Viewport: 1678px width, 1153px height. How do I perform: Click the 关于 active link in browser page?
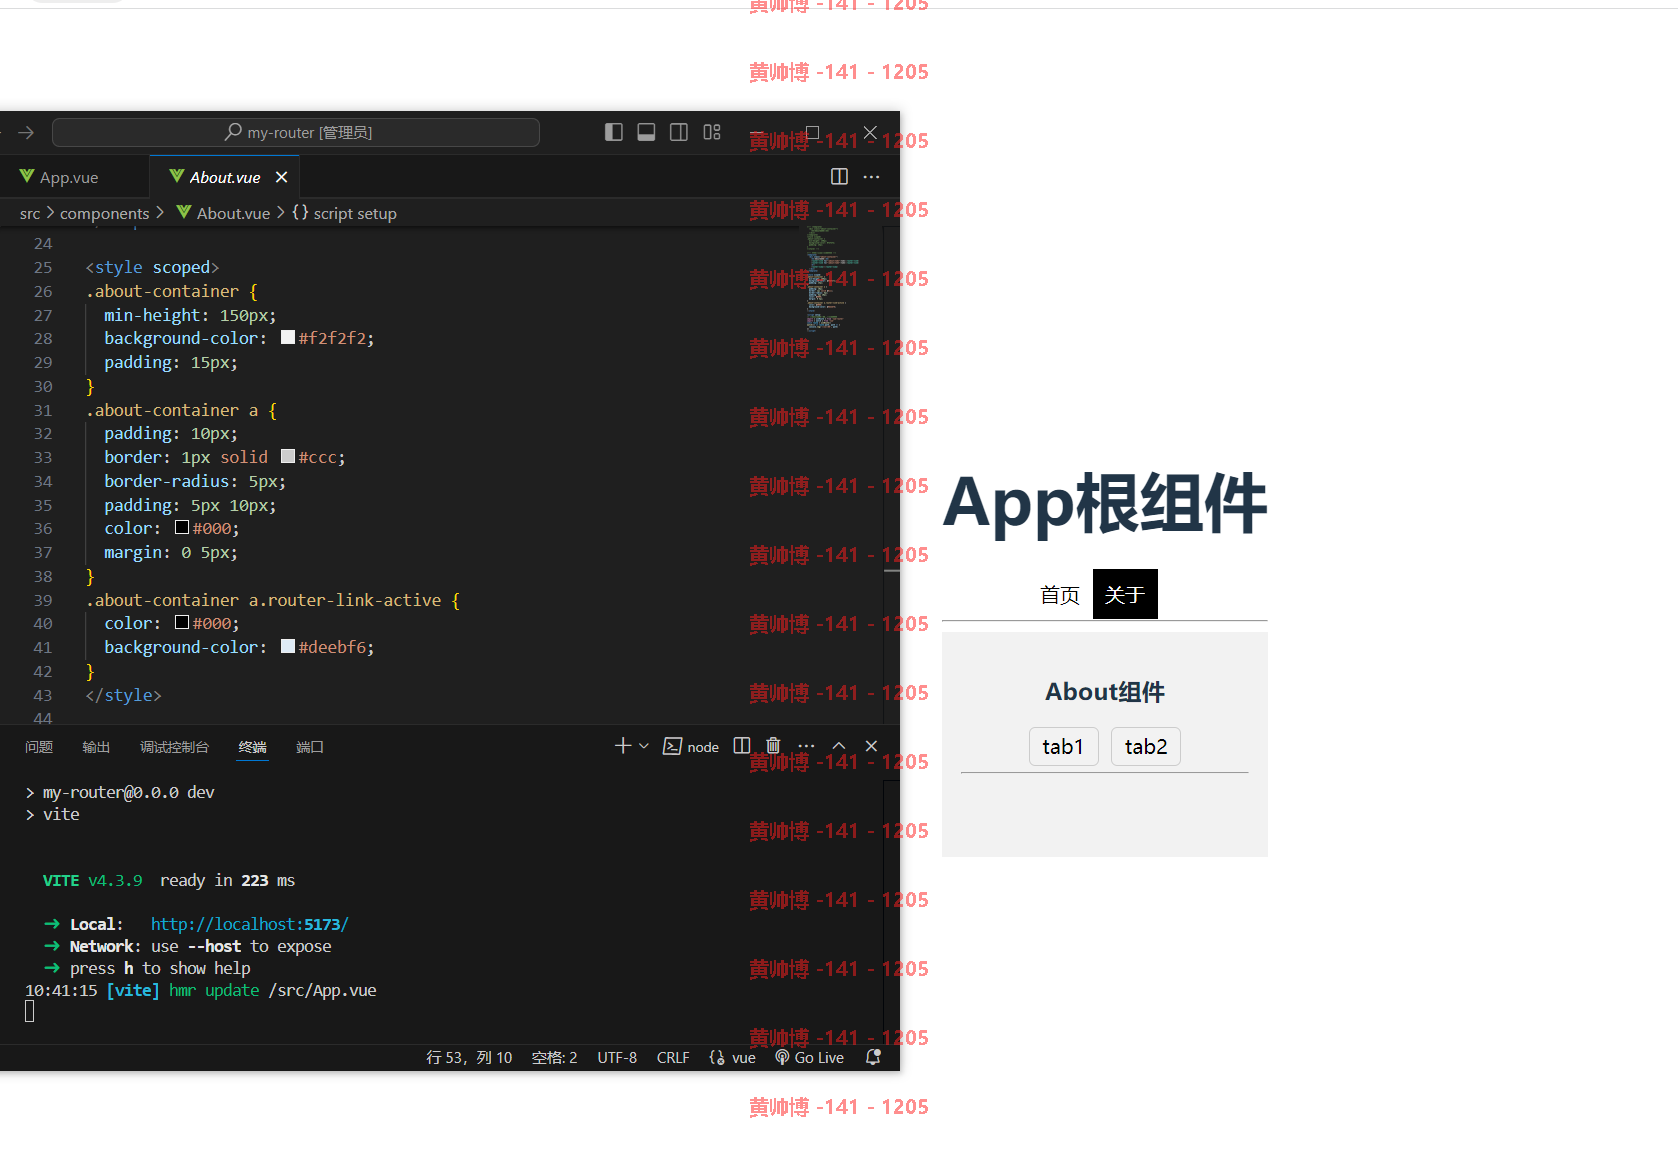click(1125, 594)
